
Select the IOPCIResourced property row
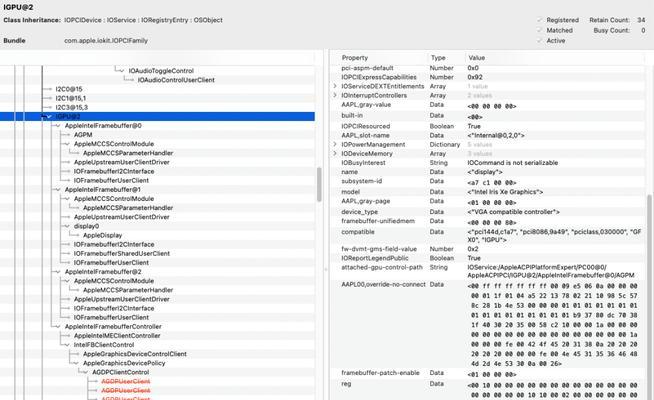click(488, 126)
